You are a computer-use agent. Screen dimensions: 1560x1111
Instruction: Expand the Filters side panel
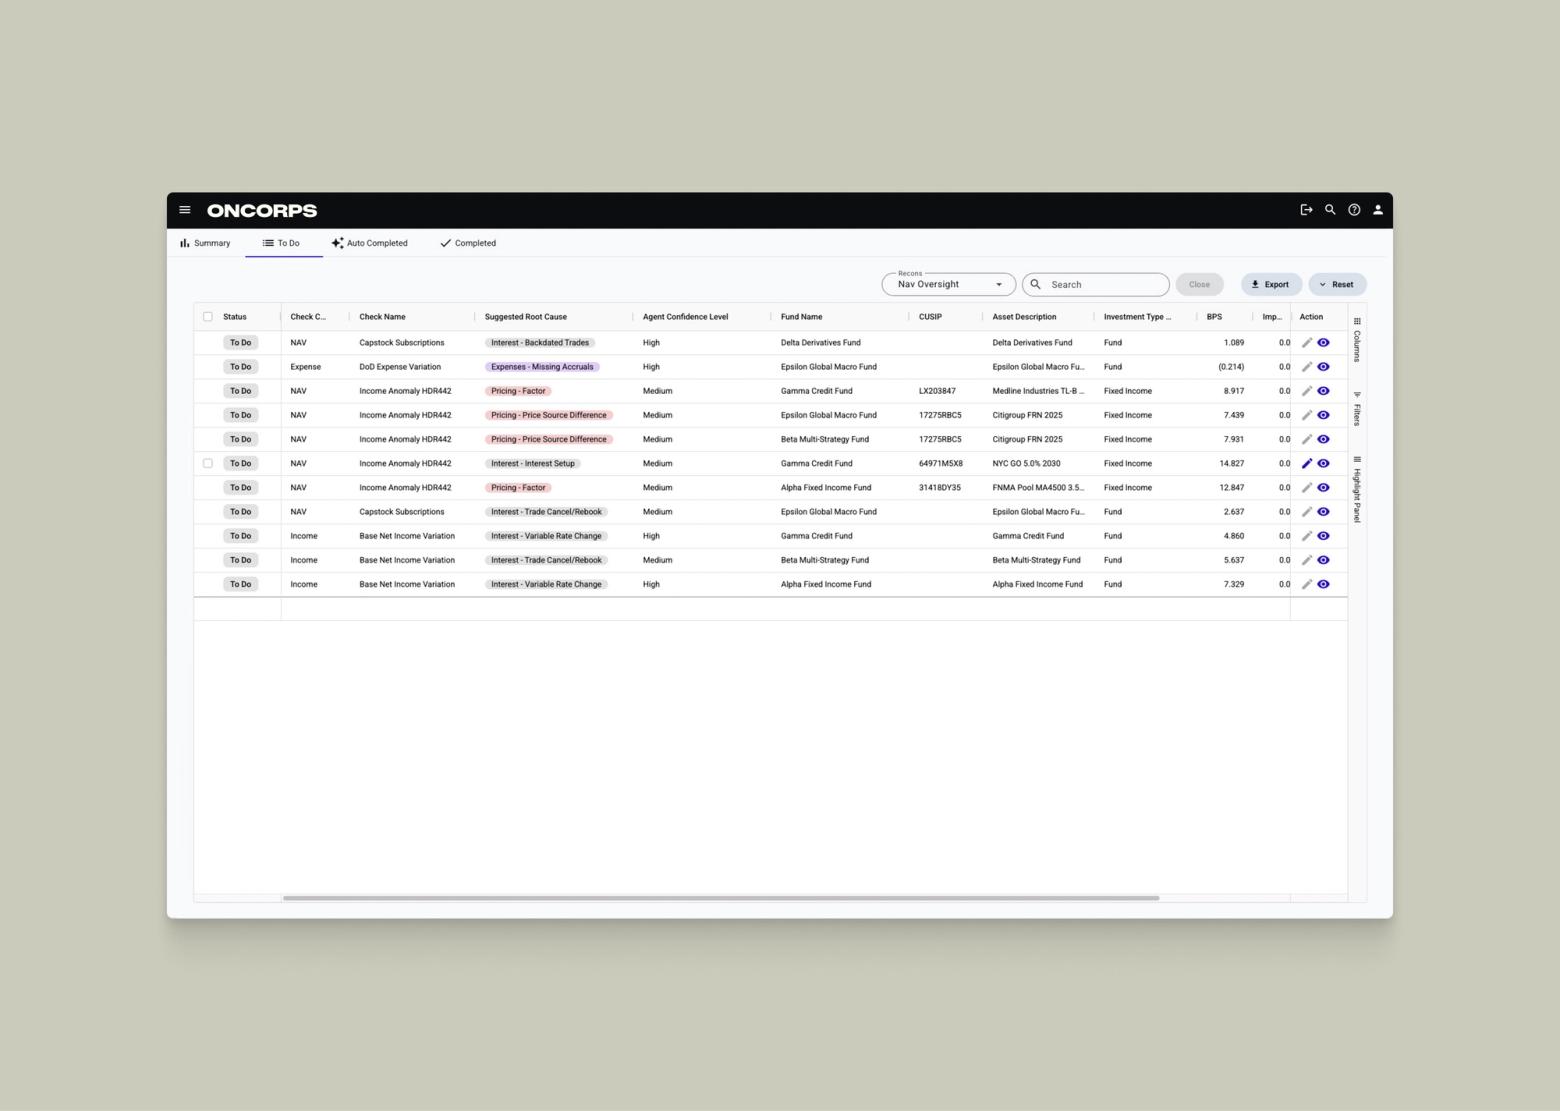point(1357,409)
